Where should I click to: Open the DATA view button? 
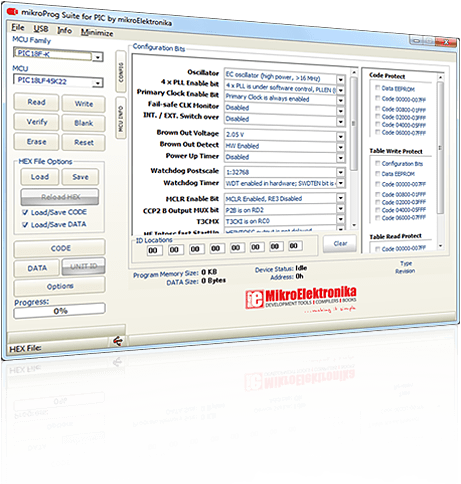[x=37, y=268]
